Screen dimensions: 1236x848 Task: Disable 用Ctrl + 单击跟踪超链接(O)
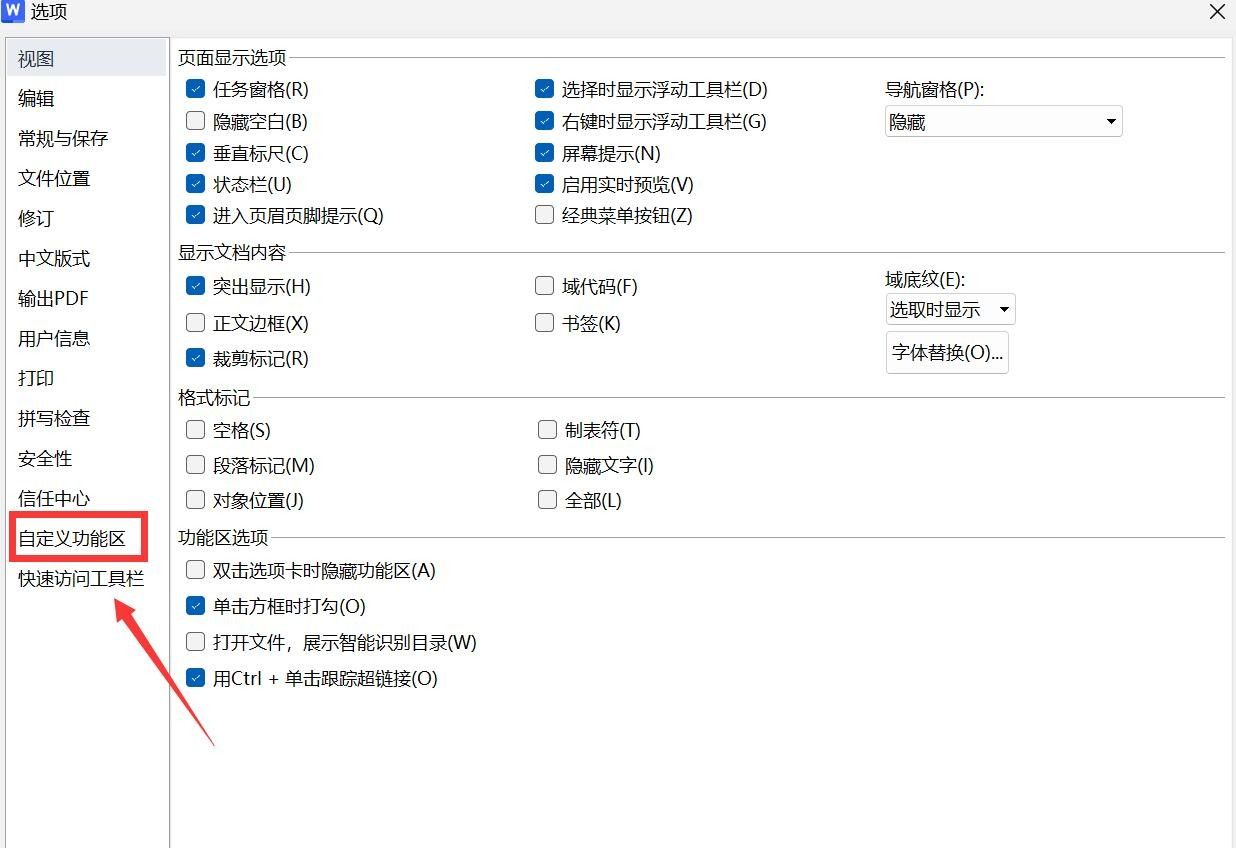[x=196, y=678]
